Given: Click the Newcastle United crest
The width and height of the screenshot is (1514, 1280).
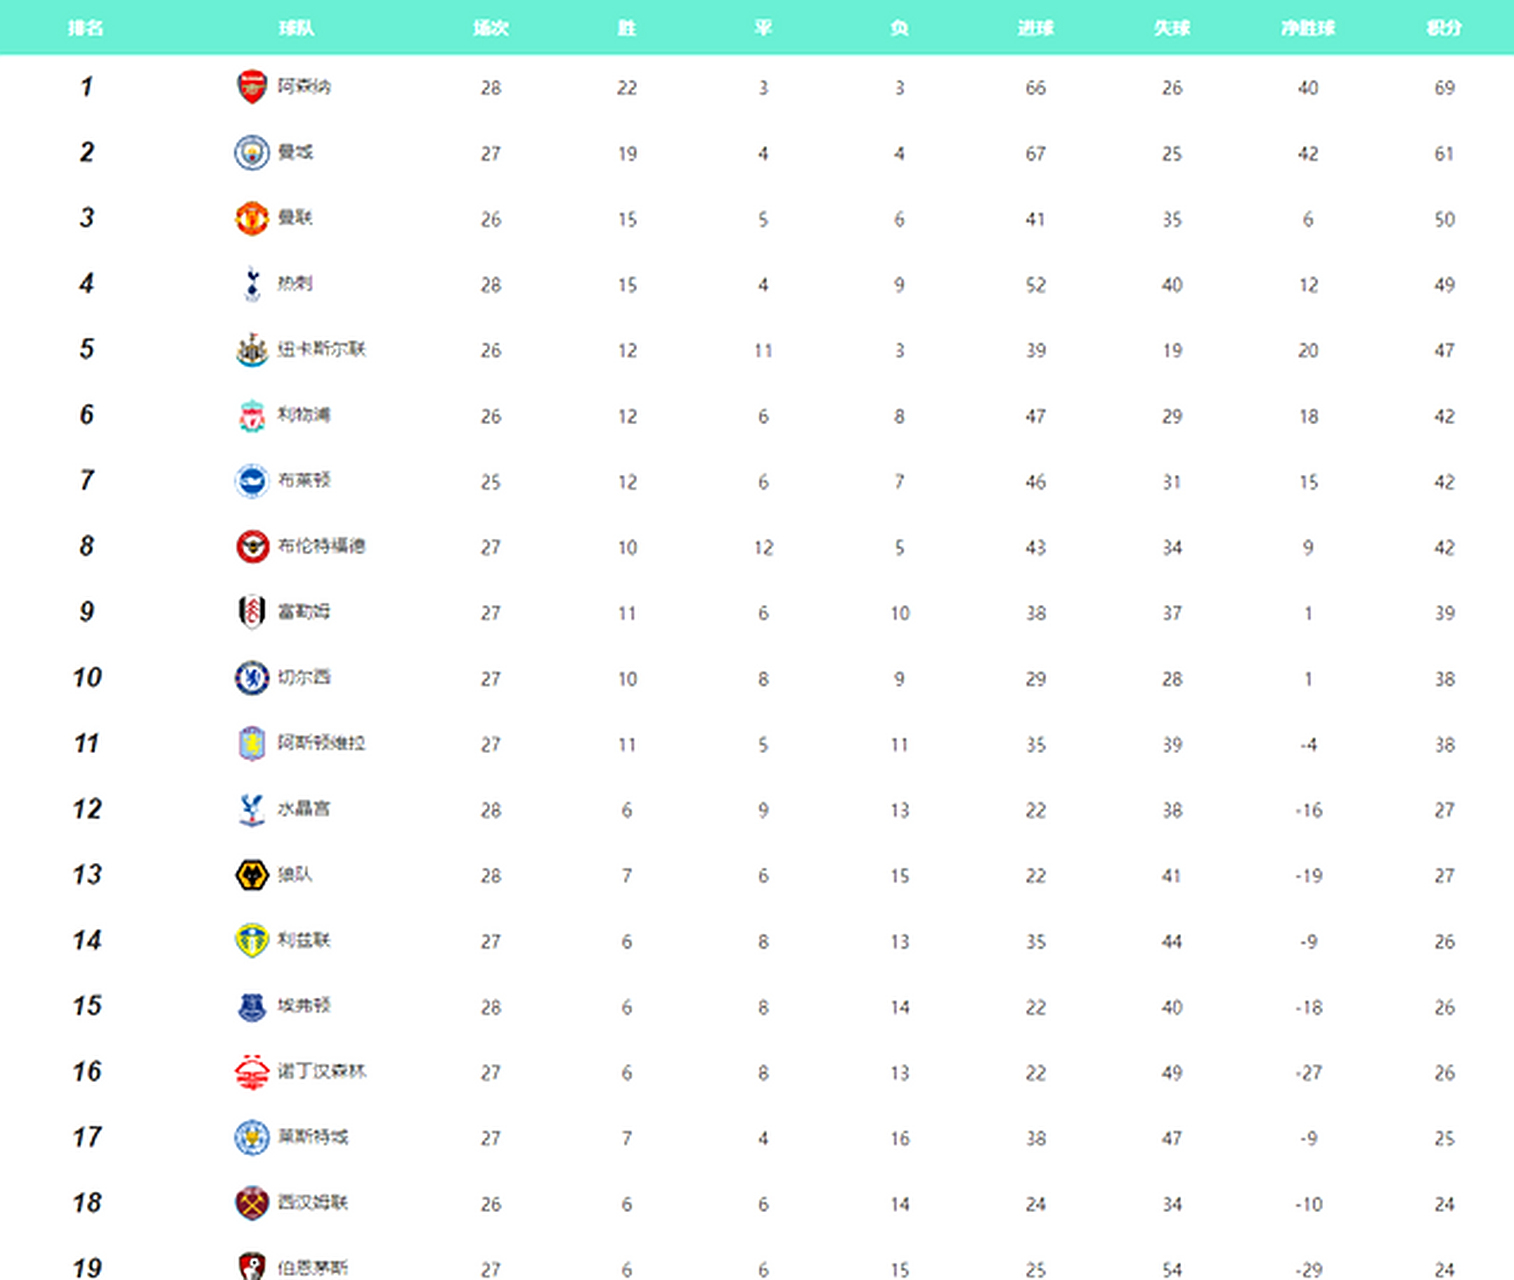Looking at the screenshot, I should coord(252,350).
